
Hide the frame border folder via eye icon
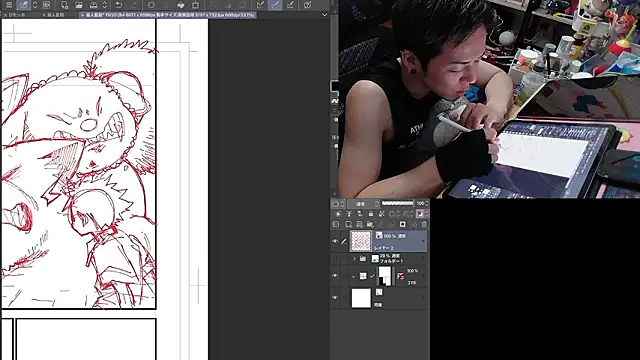335,276
